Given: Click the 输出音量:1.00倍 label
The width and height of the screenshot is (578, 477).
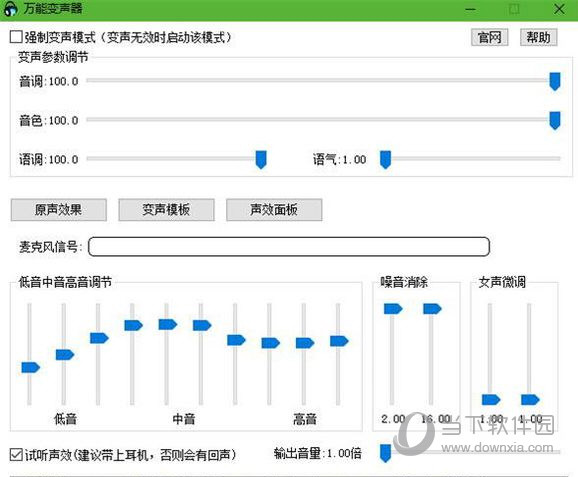Looking at the screenshot, I should 318,453.
